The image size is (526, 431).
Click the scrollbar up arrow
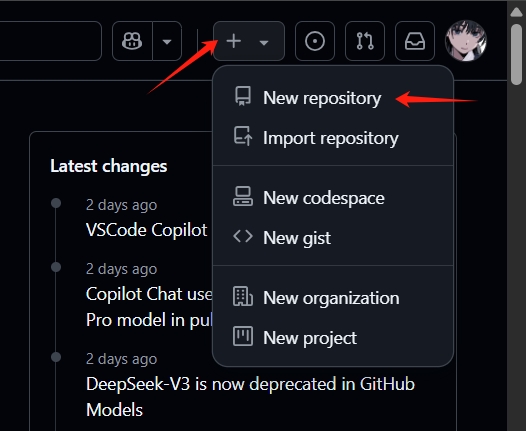point(516,12)
